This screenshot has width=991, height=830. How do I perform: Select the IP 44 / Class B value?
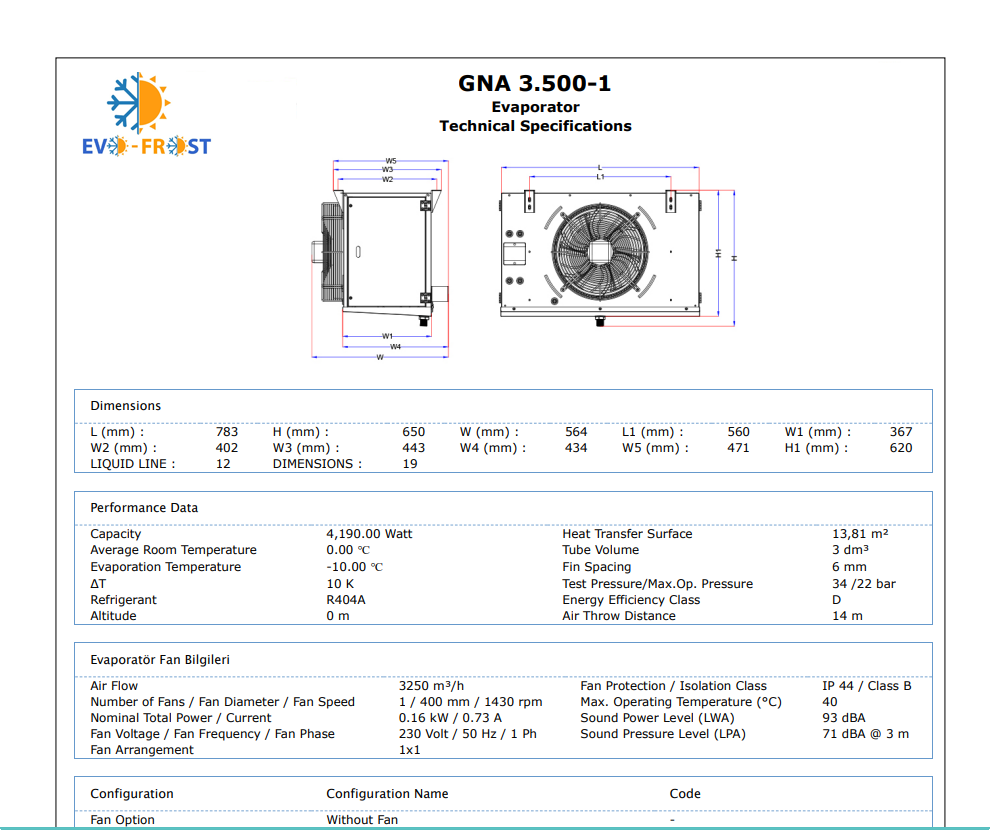[x=866, y=686]
